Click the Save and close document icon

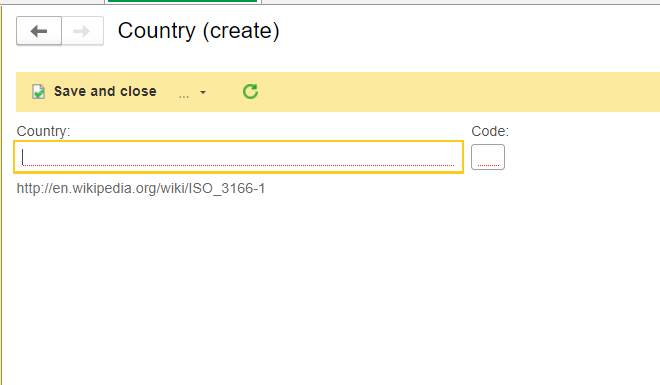point(38,91)
